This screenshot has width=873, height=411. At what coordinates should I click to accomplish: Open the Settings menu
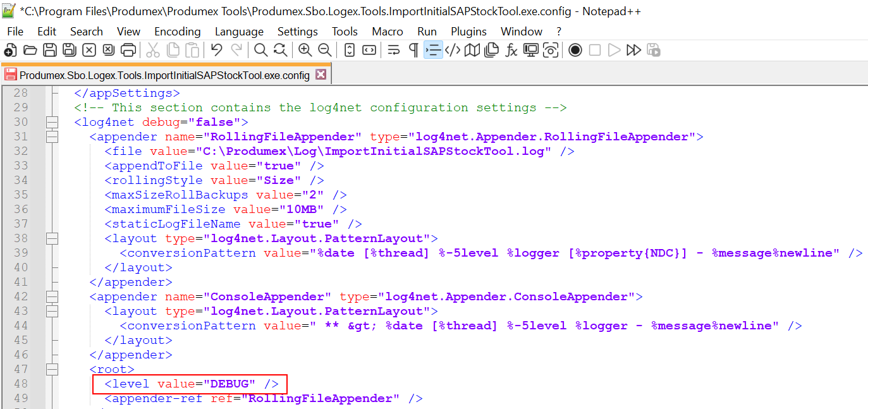[x=297, y=31]
